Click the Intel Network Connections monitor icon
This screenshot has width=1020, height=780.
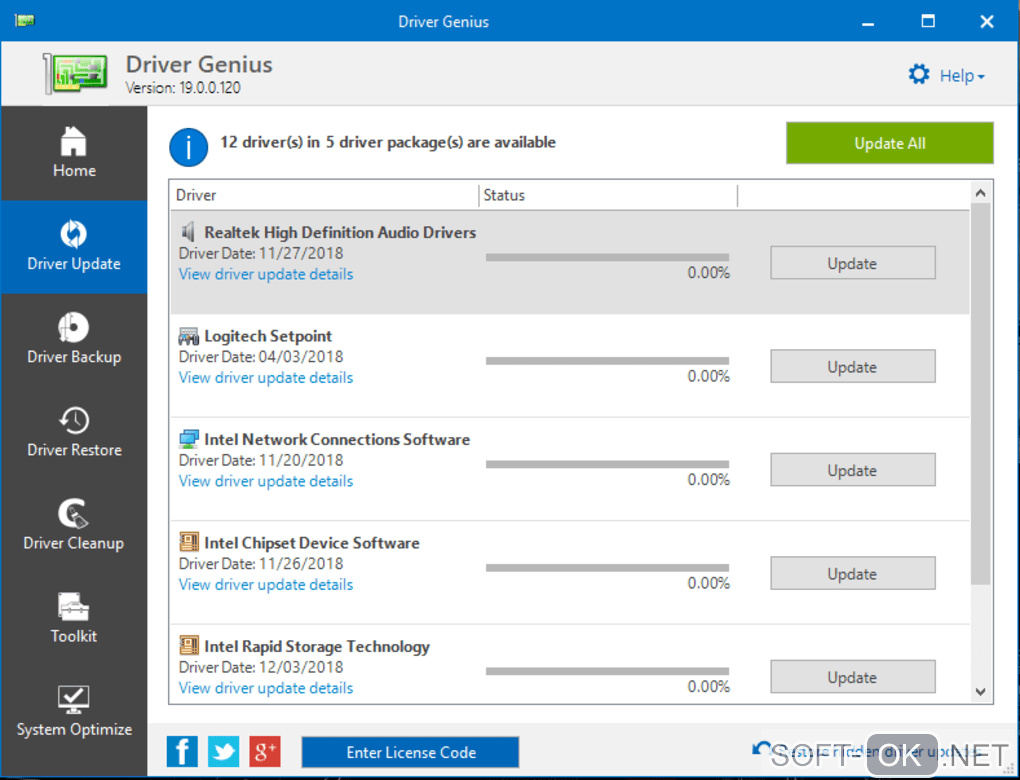189,439
